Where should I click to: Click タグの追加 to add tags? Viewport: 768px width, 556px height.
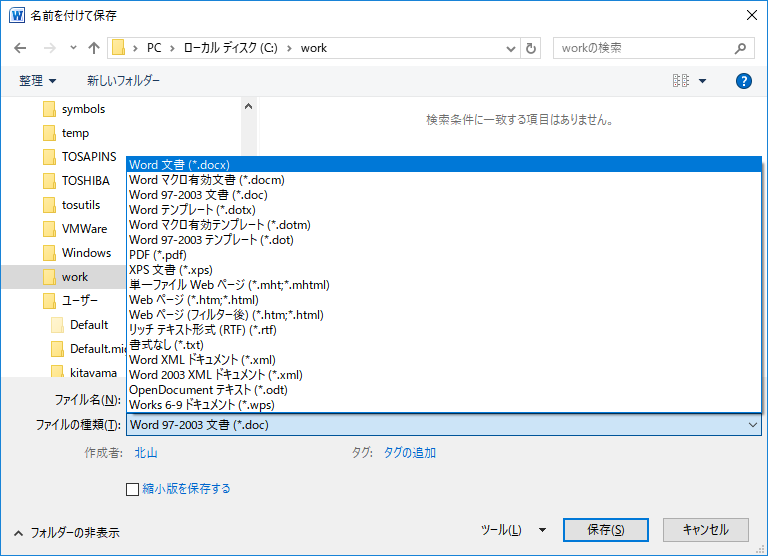pos(409,453)
